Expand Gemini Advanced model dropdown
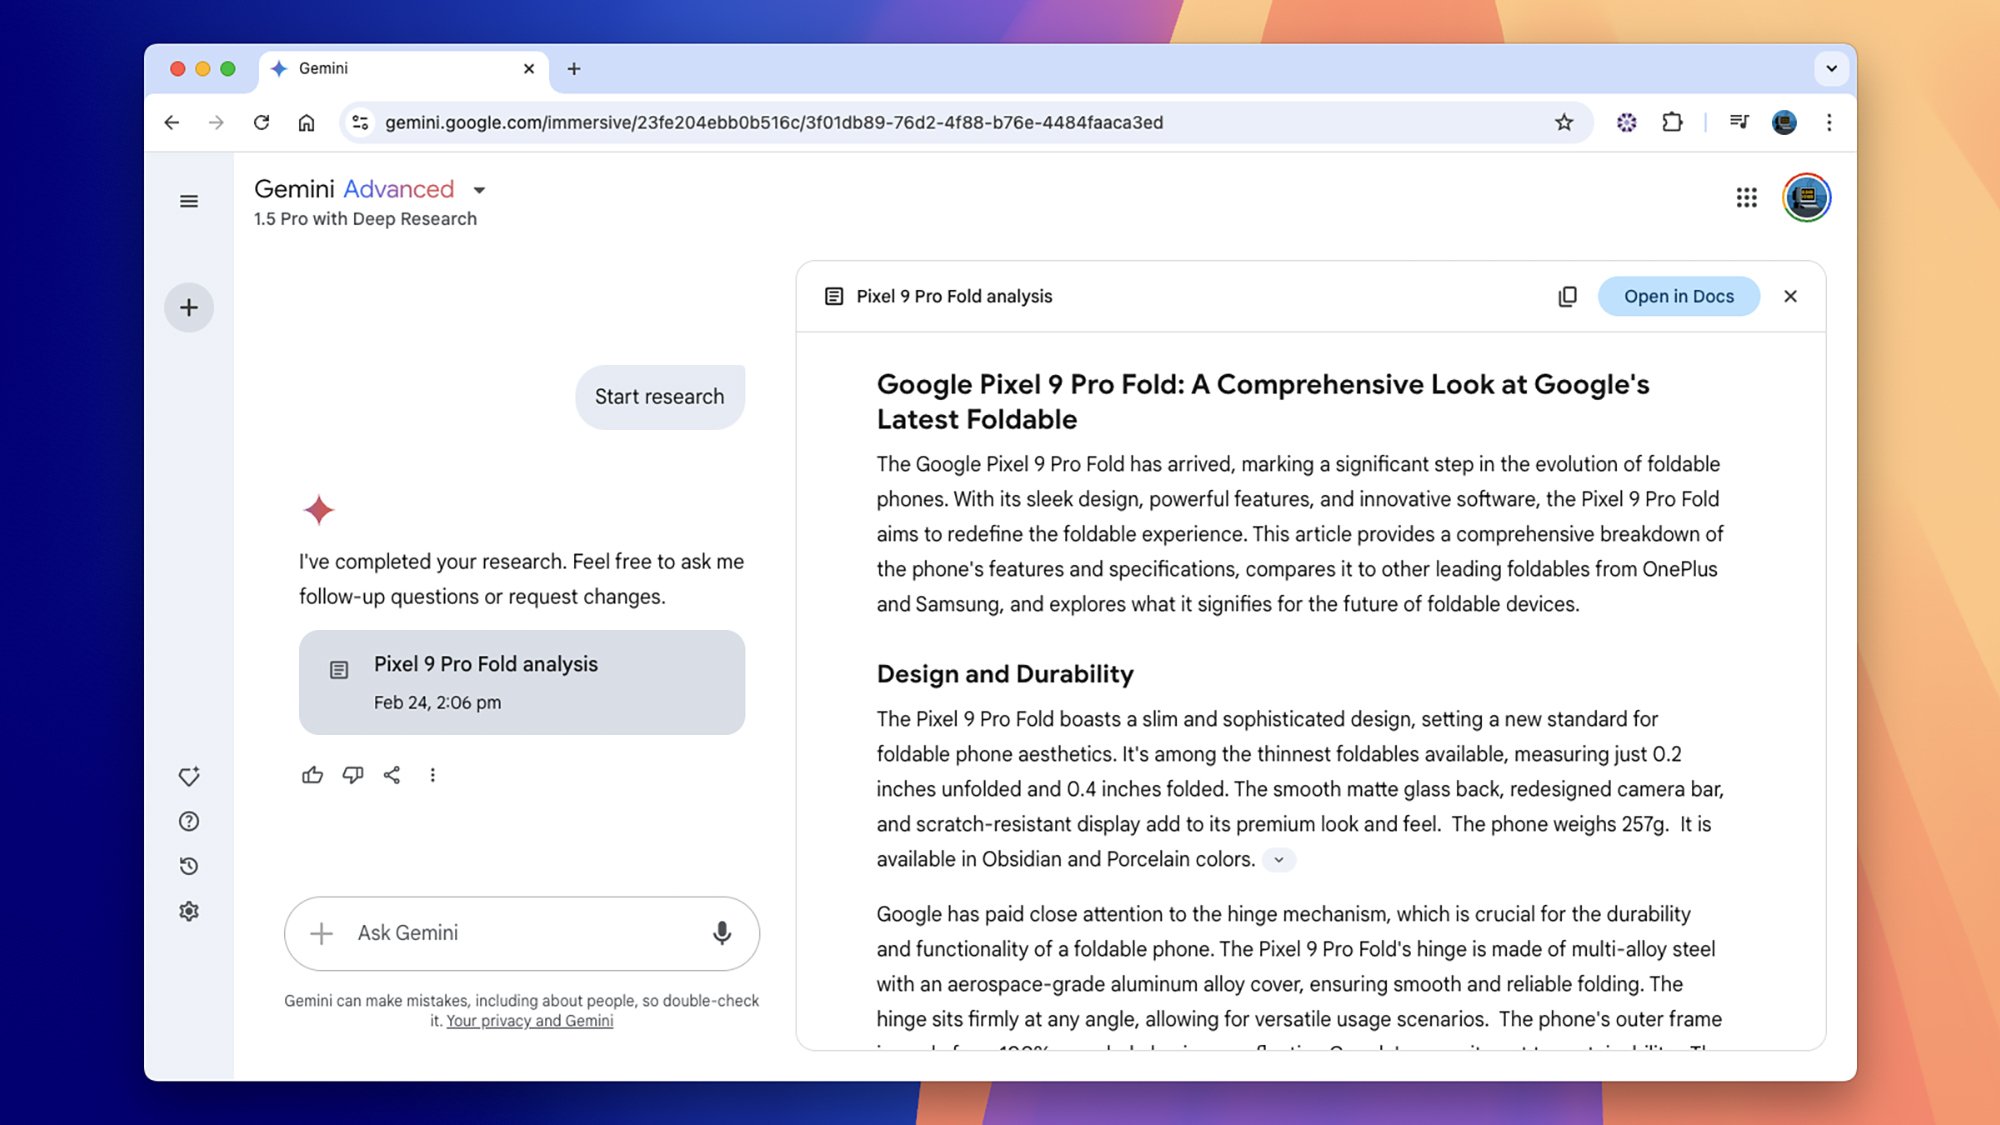Screen dimensions: 2000x1125 [479, 190]
